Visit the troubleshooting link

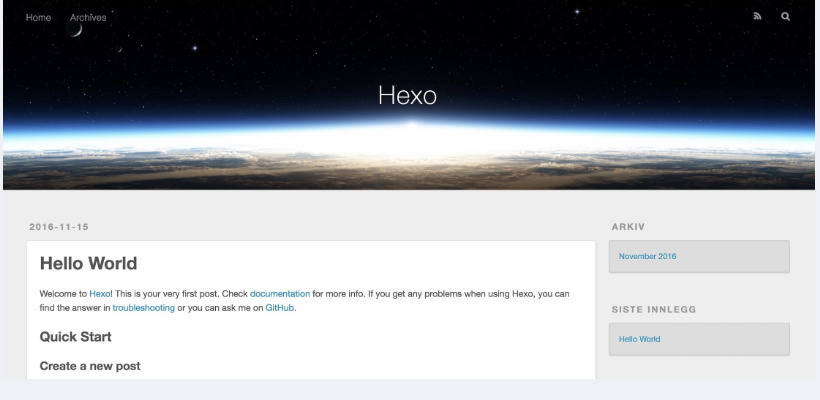[143, 308]
